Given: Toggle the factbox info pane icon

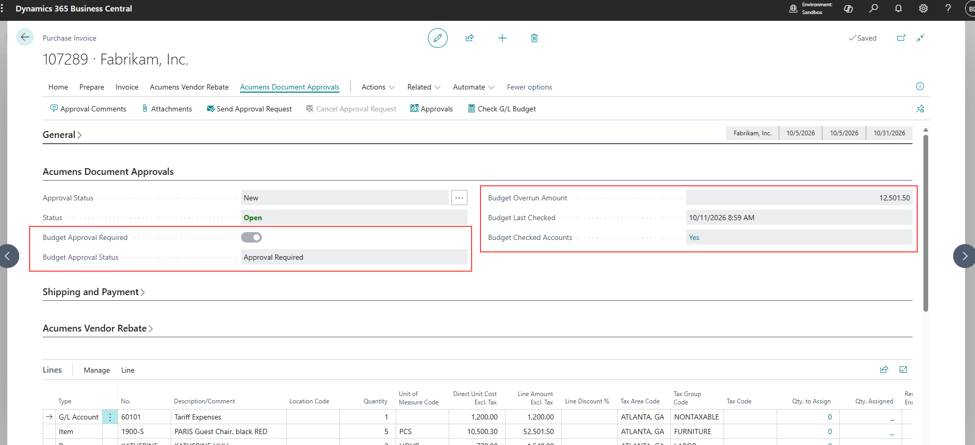Looking at the screenshot, I should (x=920, y=86).
